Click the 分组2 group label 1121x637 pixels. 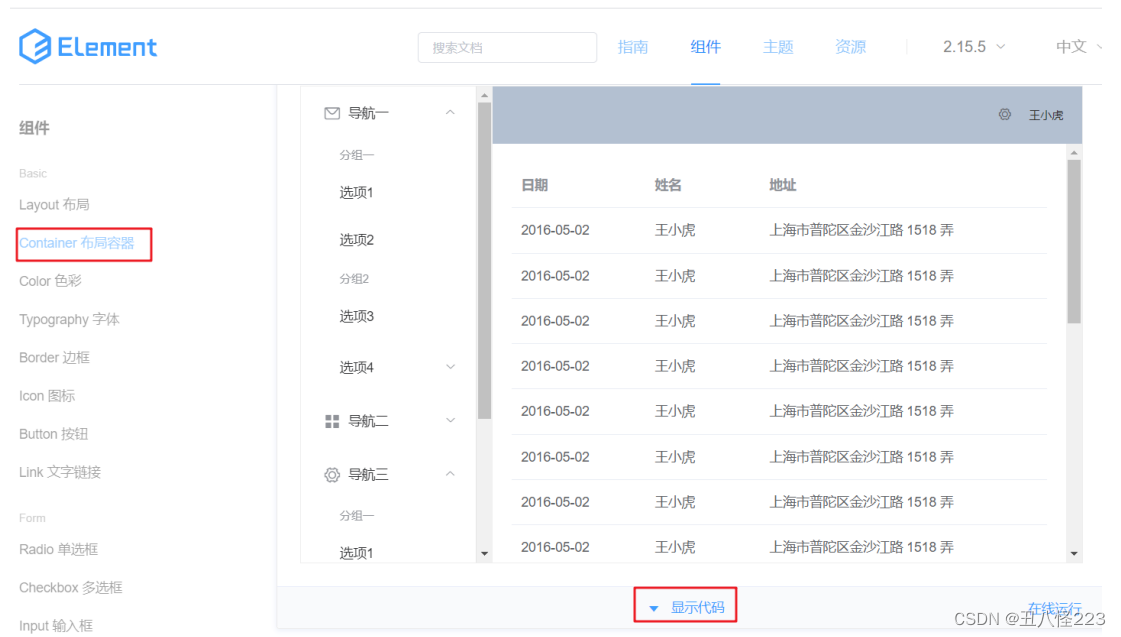tap(354, 279)
